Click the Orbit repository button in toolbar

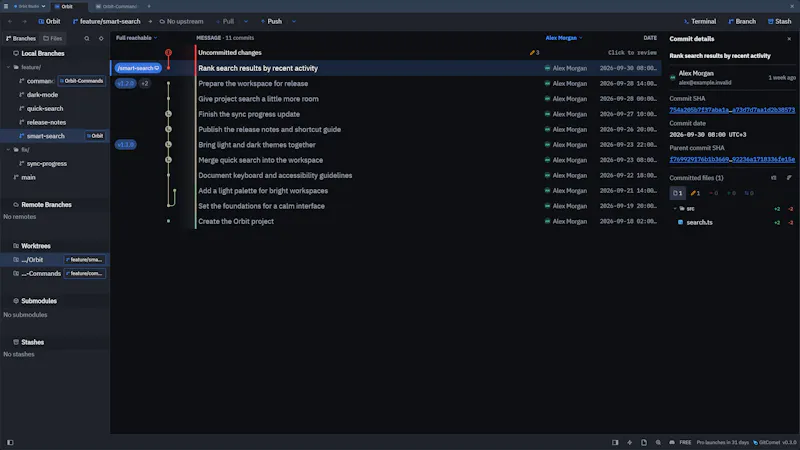(x=49, y=21)
